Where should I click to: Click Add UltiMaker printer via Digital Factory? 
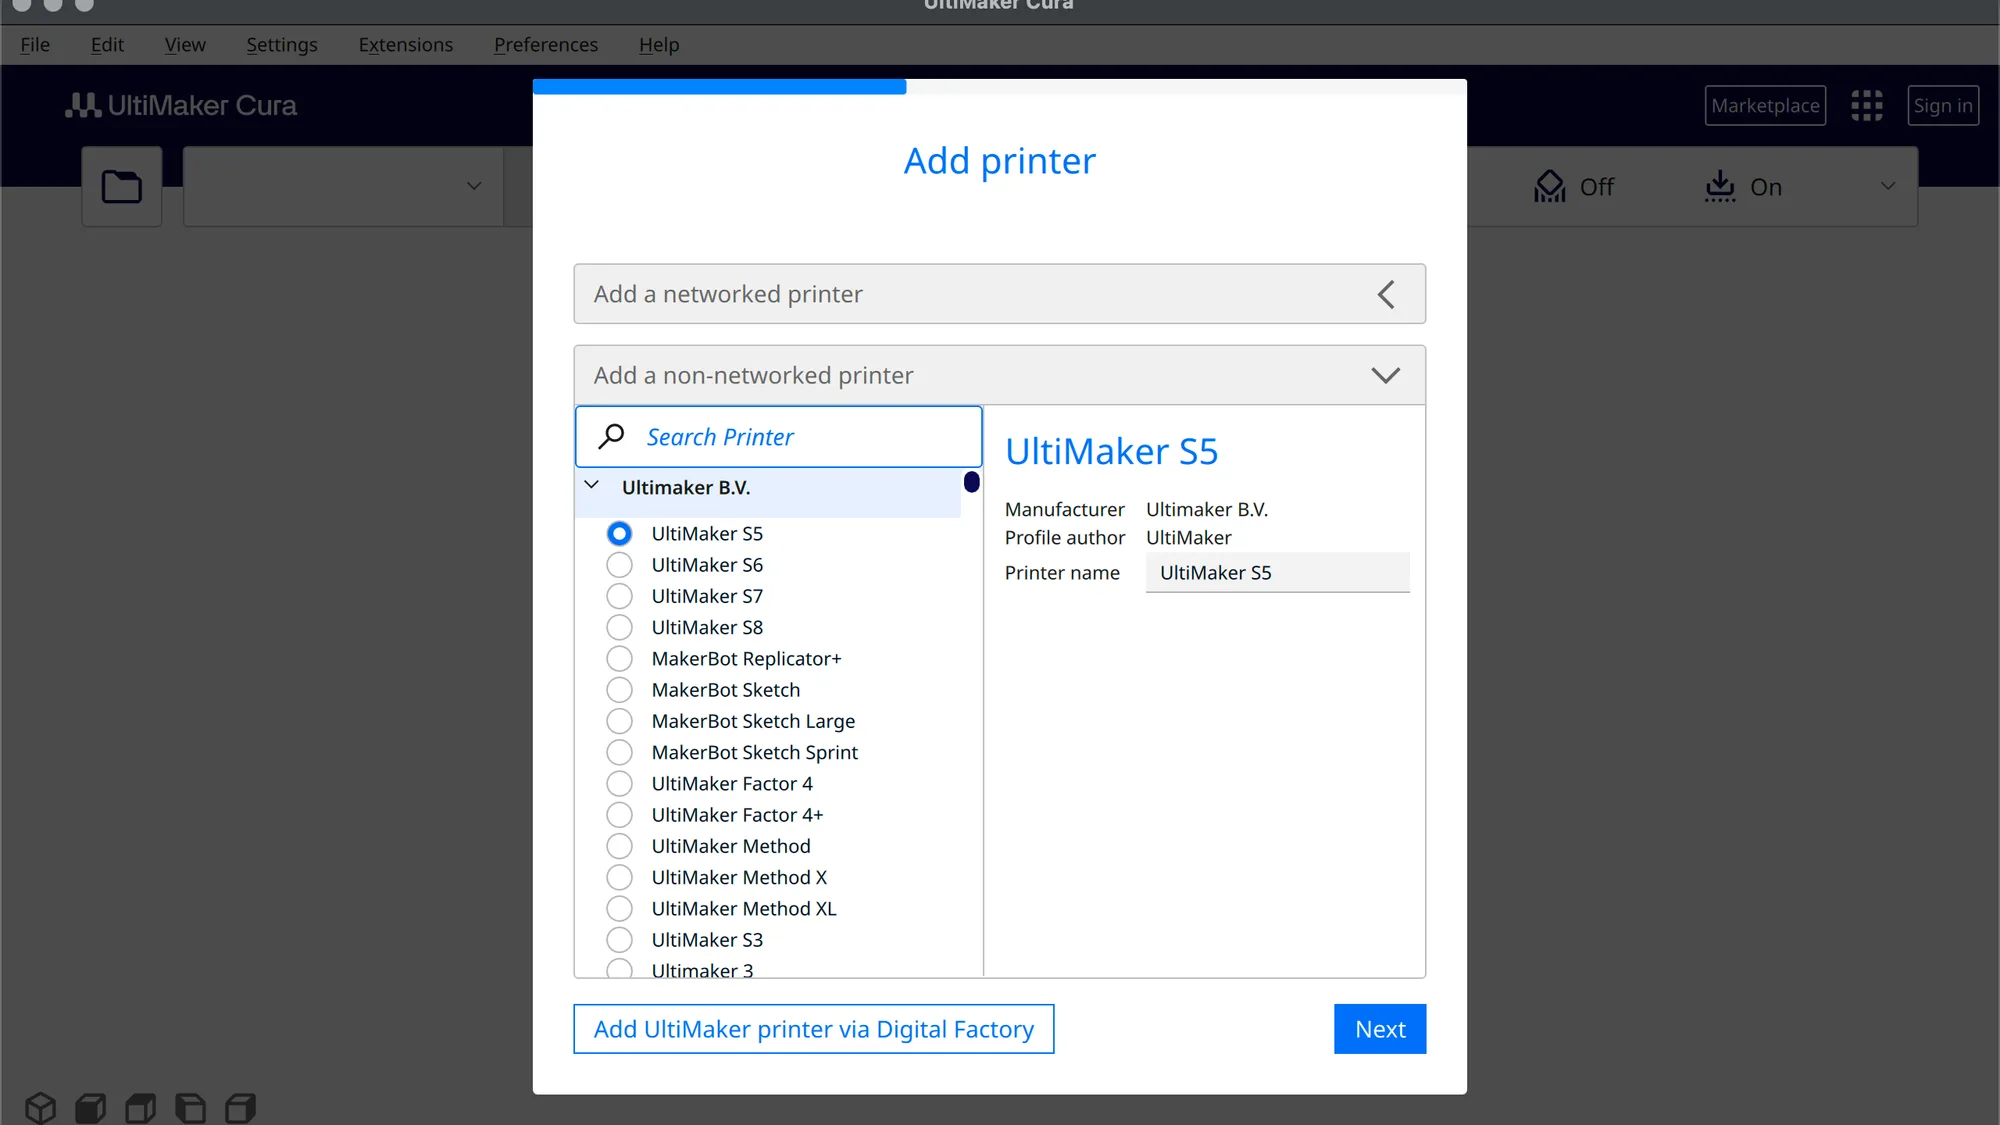point(814,1029)
